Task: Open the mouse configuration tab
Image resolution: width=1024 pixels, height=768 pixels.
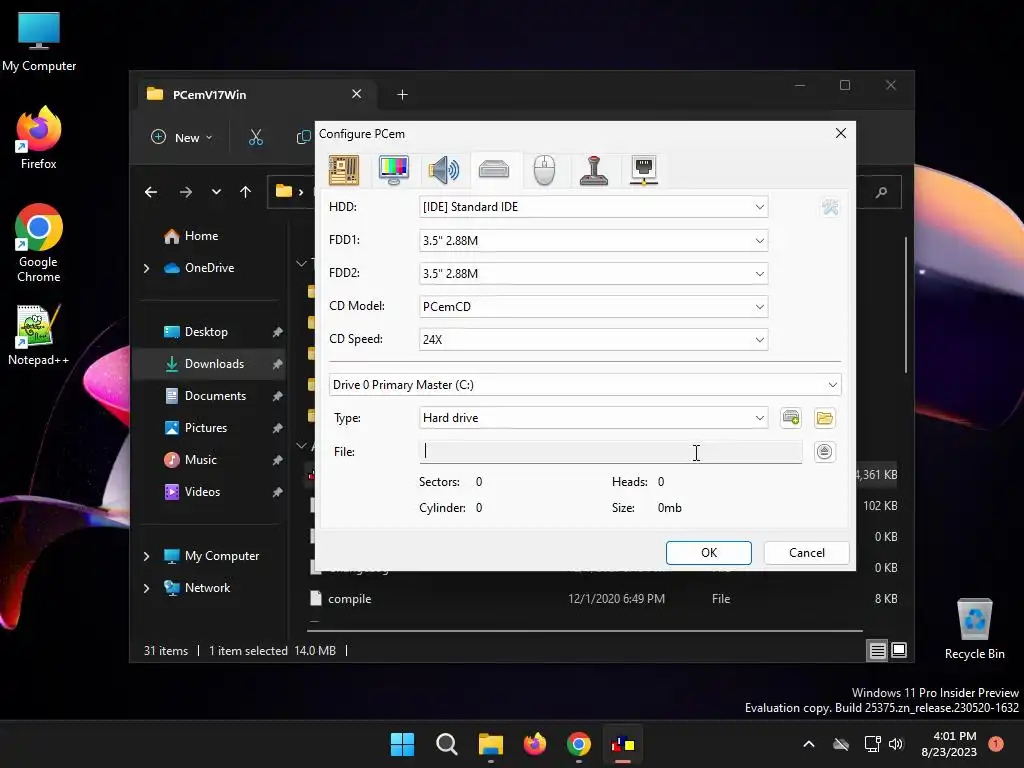Action: pyautogui.click(x=544, y=170)
